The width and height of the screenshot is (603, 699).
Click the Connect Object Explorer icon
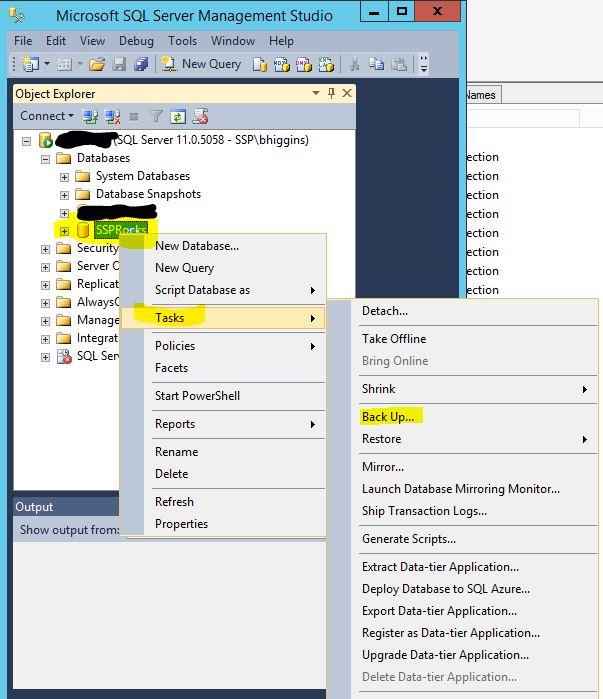click(90, 117)
